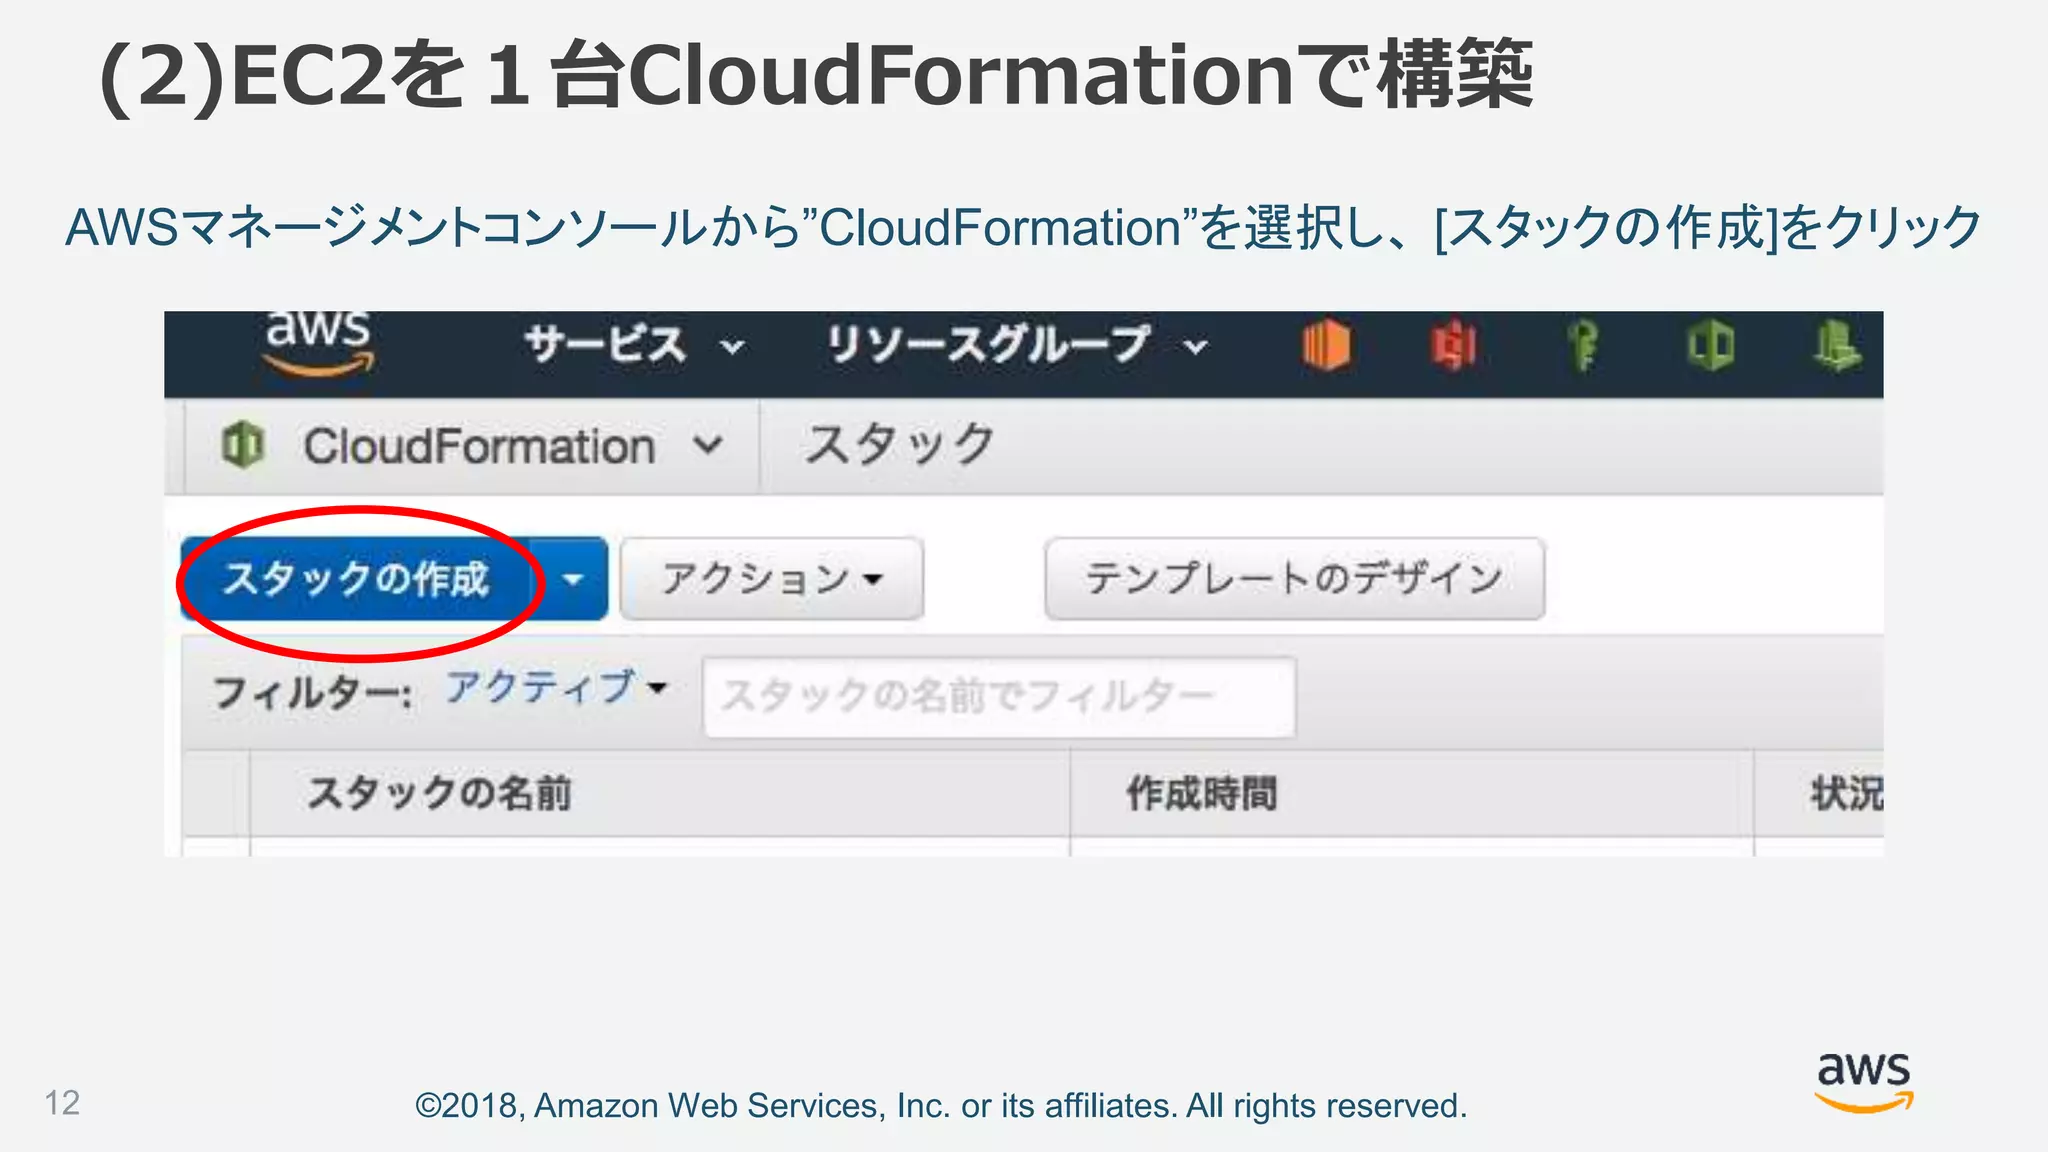Open the リソースグループ menu
The image size is (2048, 1152).
pos(1018,345)
